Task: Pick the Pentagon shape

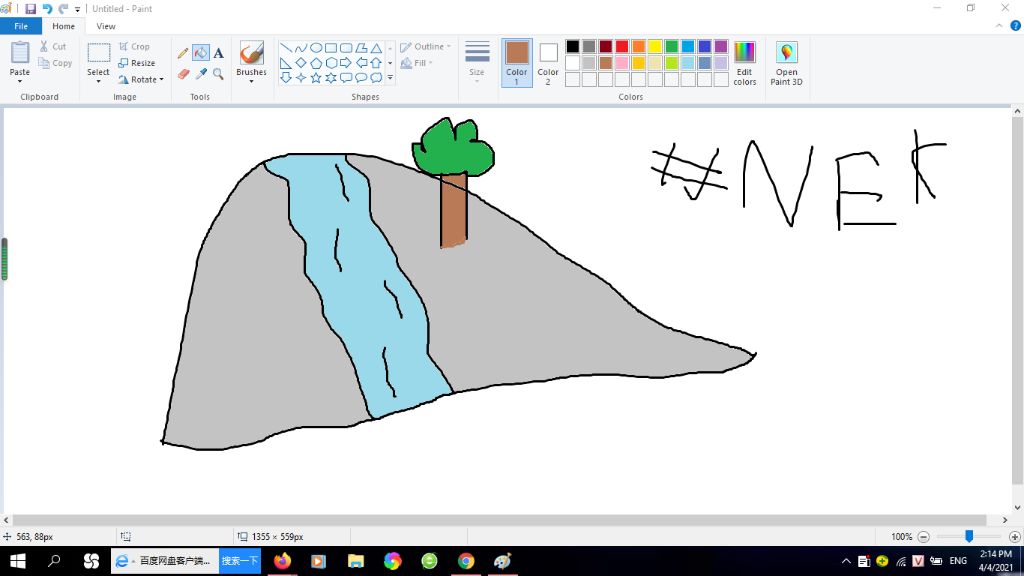Action: 315,63
